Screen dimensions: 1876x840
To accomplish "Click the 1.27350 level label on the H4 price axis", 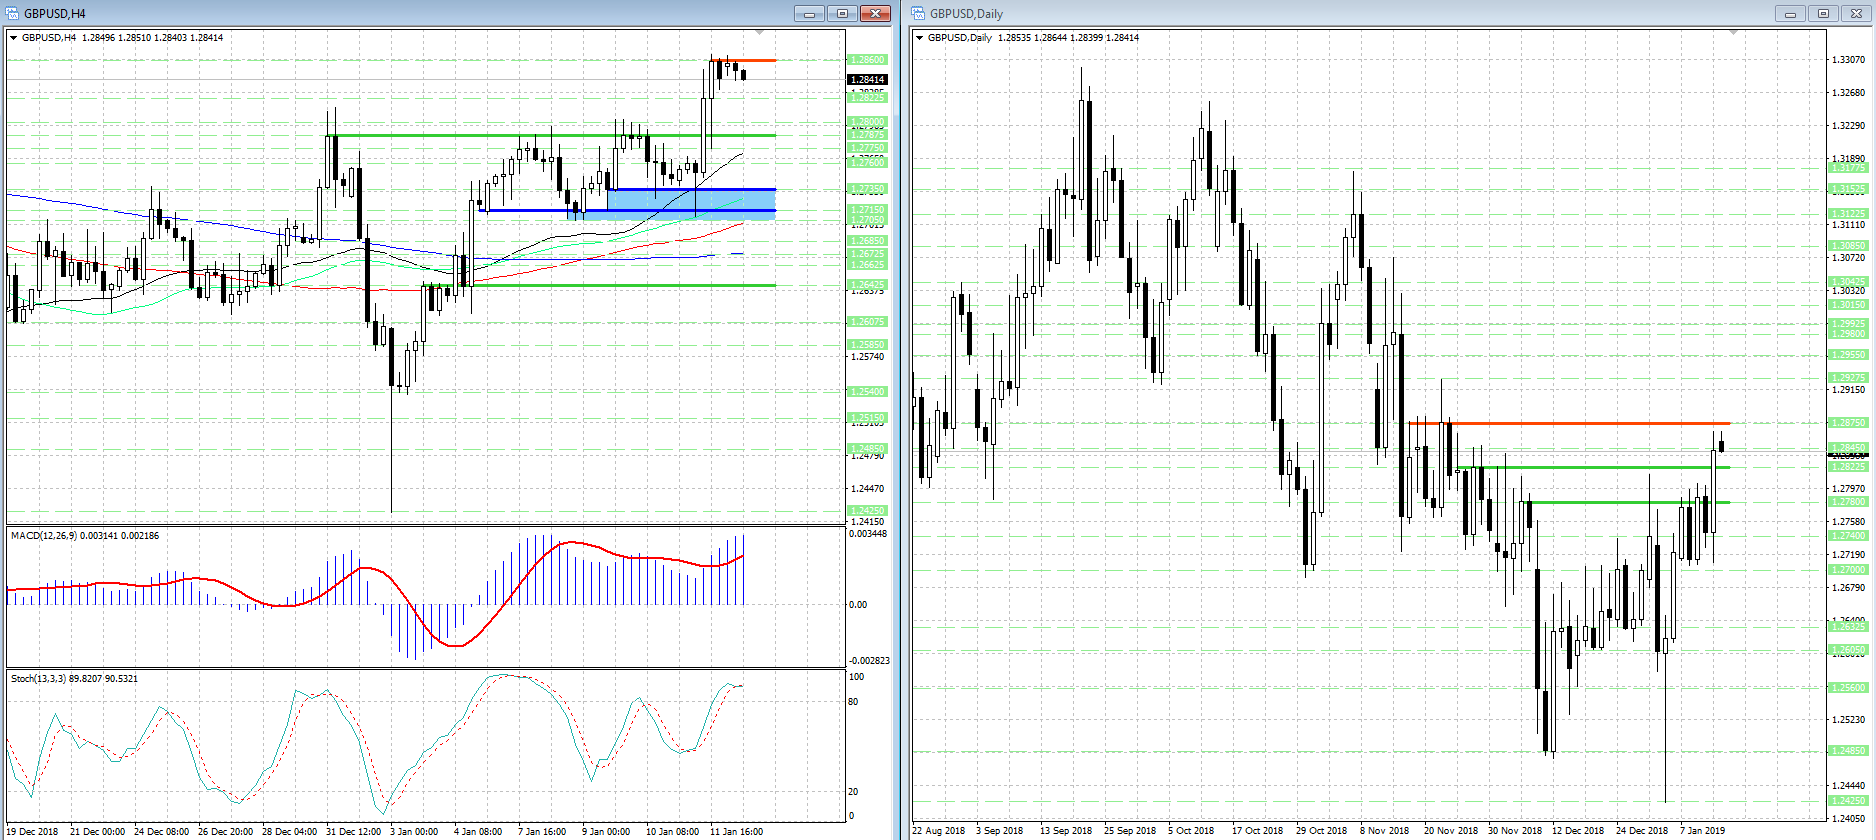I will 866,189.
